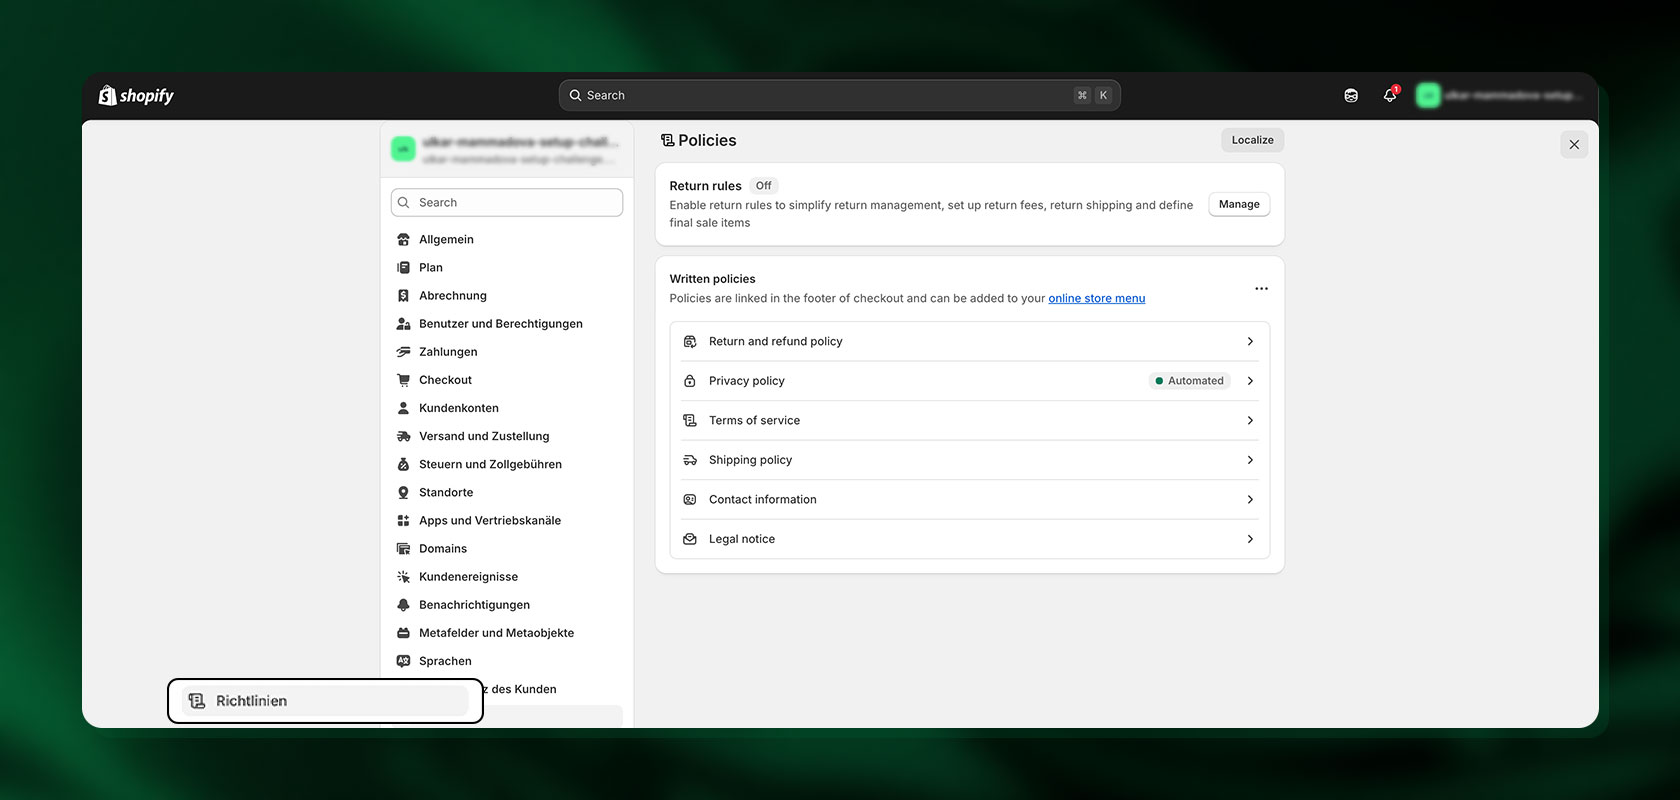Click the Benachrichtigungen bell icon in sidebar

point(403,604)
